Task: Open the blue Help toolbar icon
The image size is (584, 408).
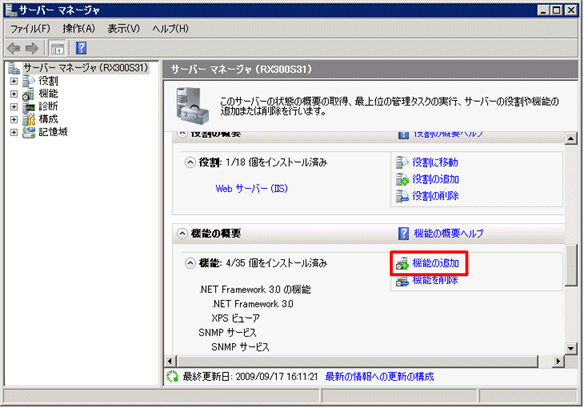Action: coord(81,48)
